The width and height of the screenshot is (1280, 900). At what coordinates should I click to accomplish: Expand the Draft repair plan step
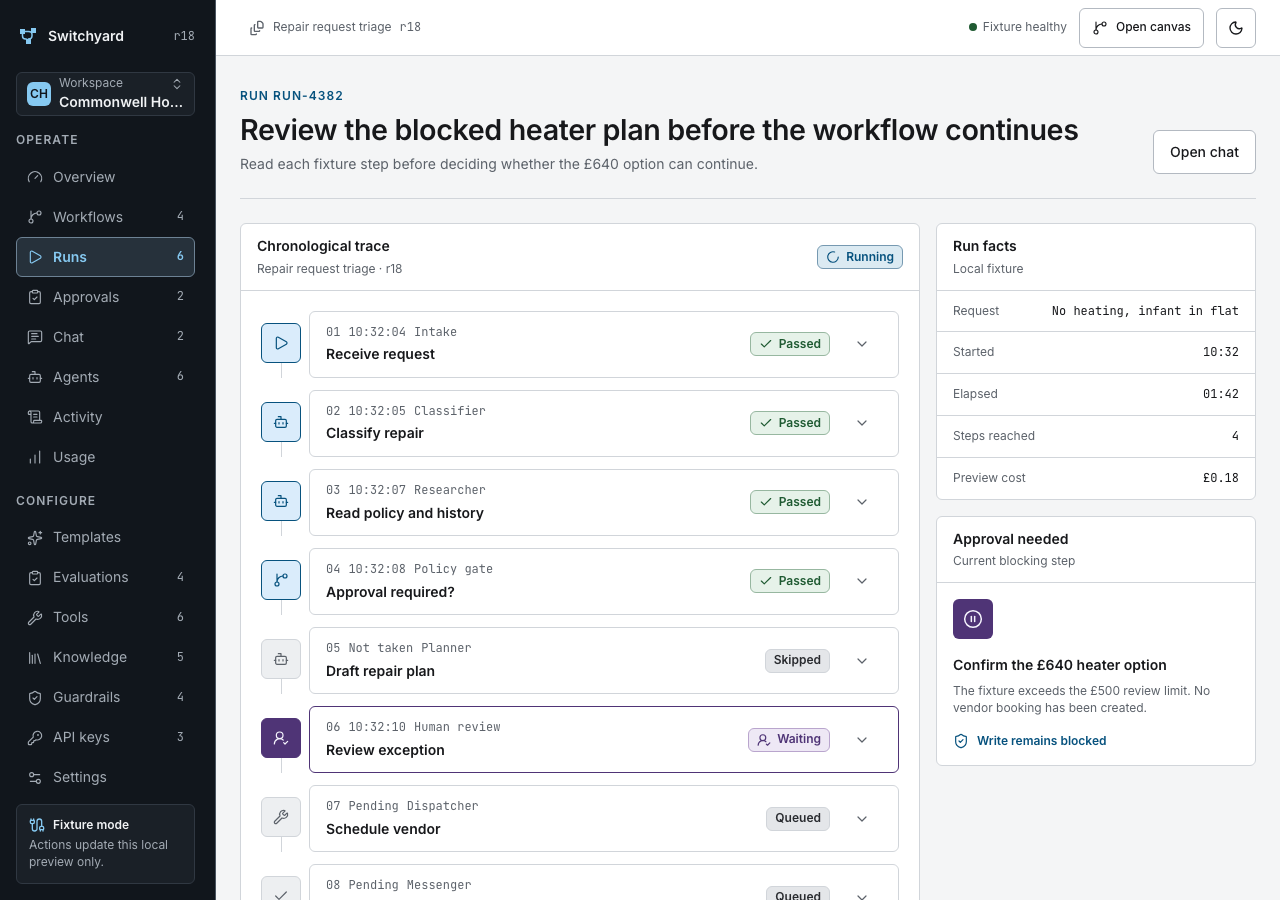pyautogui.click(x=862, y=661)
